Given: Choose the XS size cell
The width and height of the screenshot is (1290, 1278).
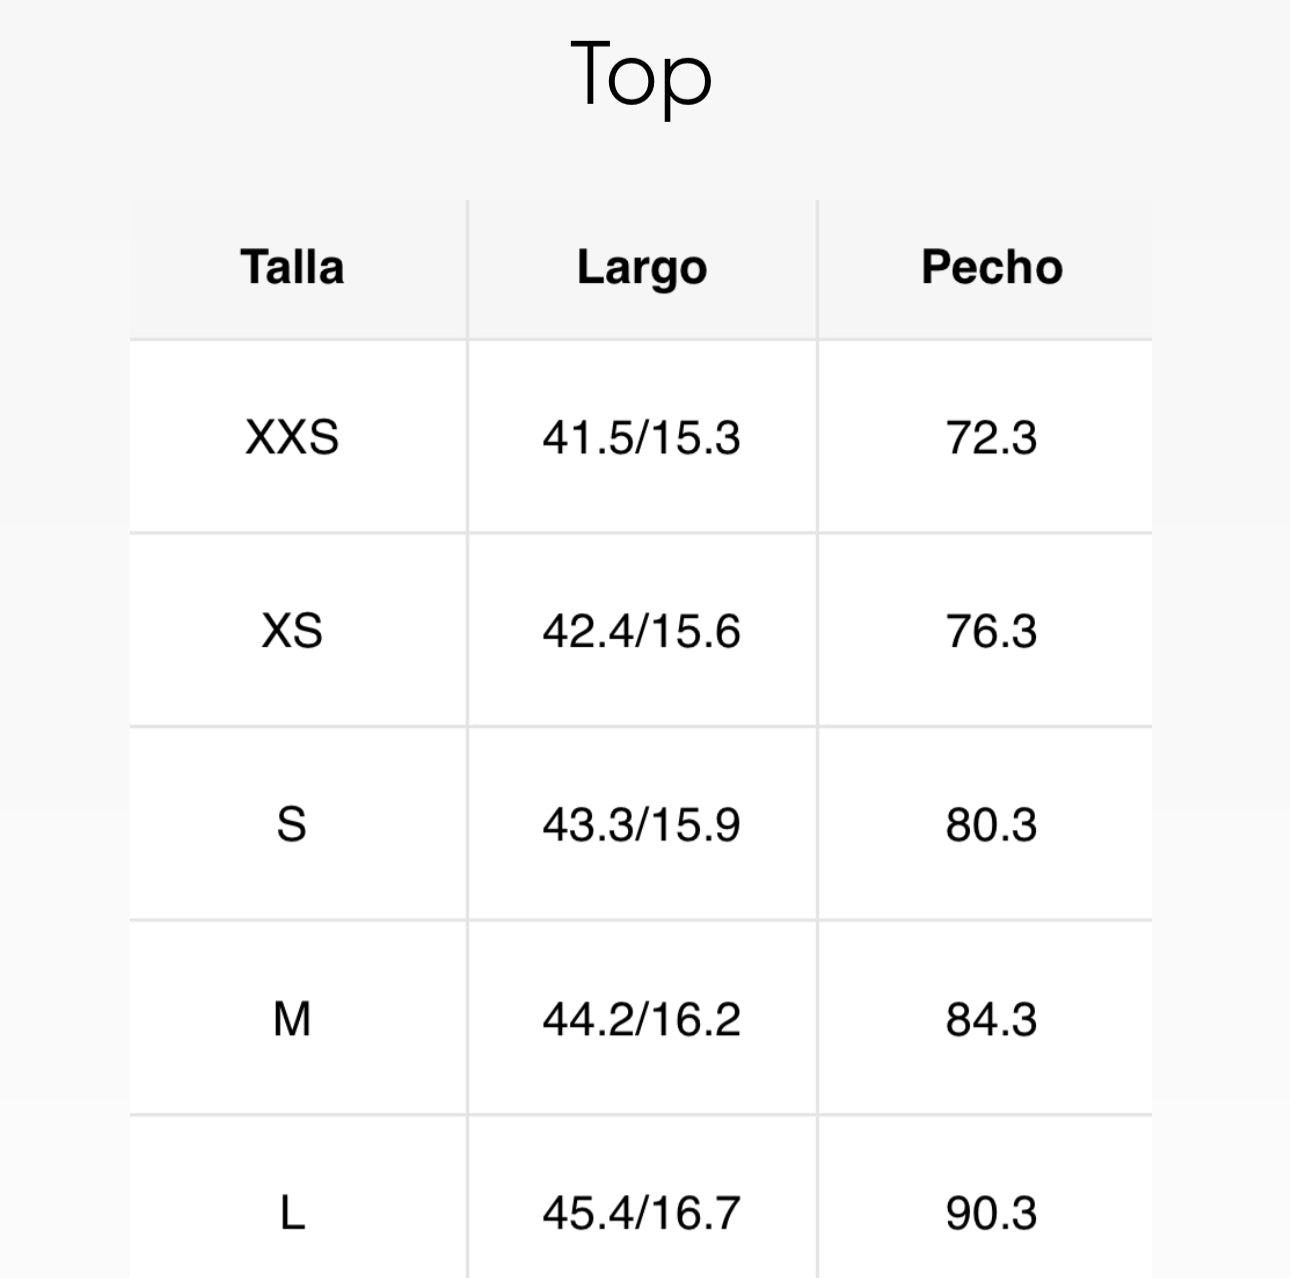Looking at the screenshot, I should click(292, 631).
